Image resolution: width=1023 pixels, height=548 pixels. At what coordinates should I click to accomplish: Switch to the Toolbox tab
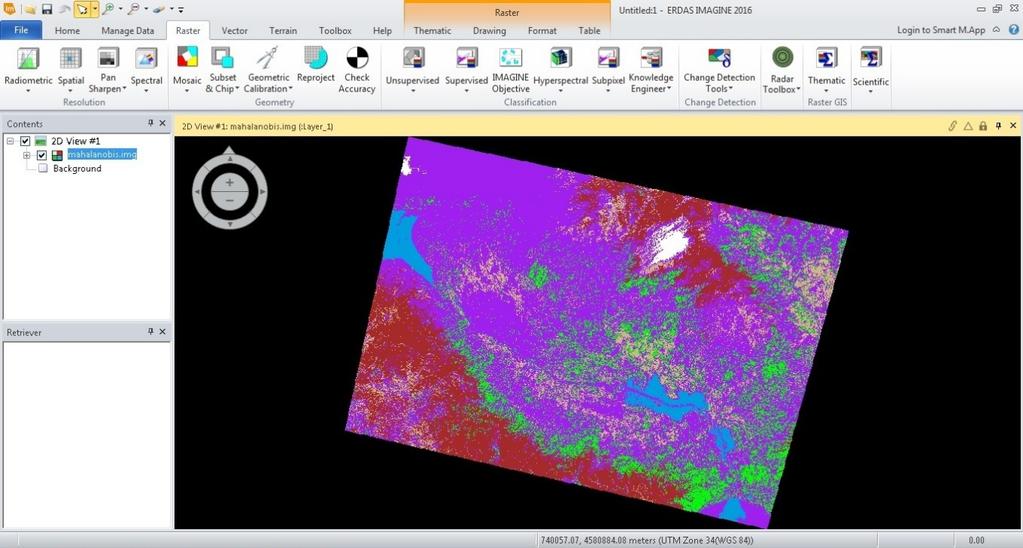point(335,31)
